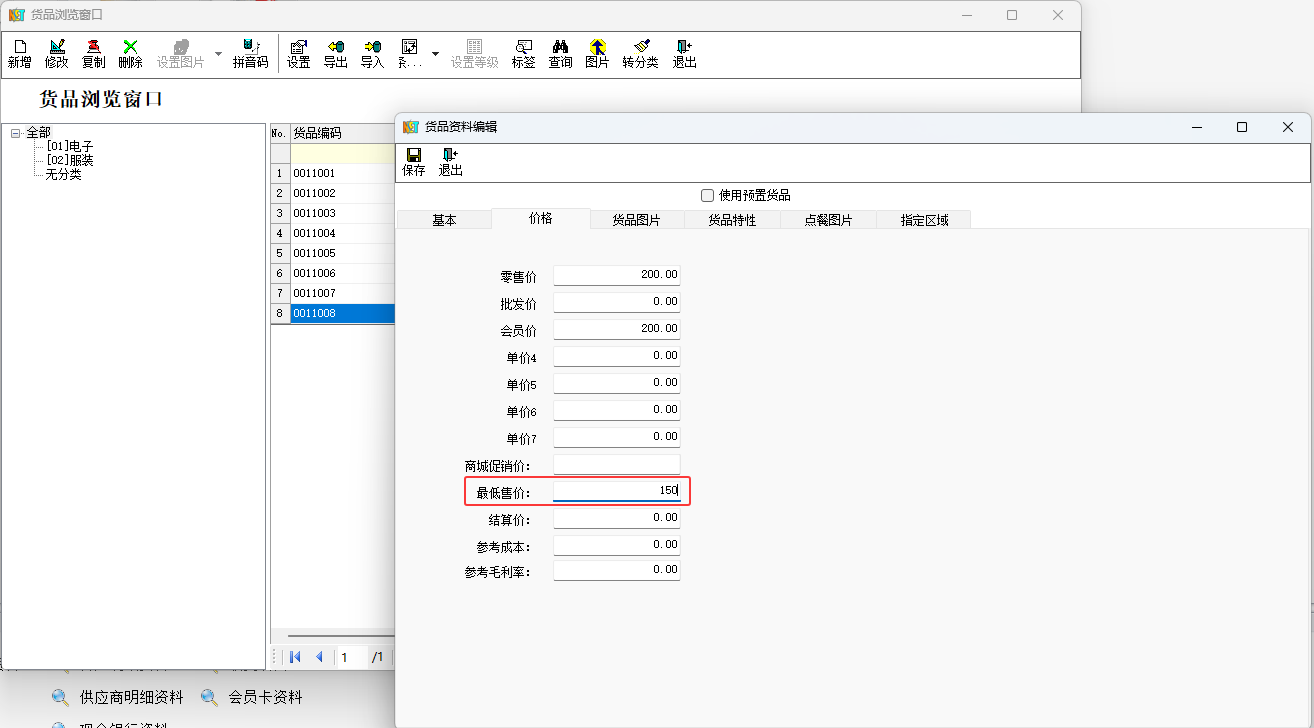Viewport: 1314px width, 728px height.
Task: Select row with code 0011005
Action: coord(342,253)
